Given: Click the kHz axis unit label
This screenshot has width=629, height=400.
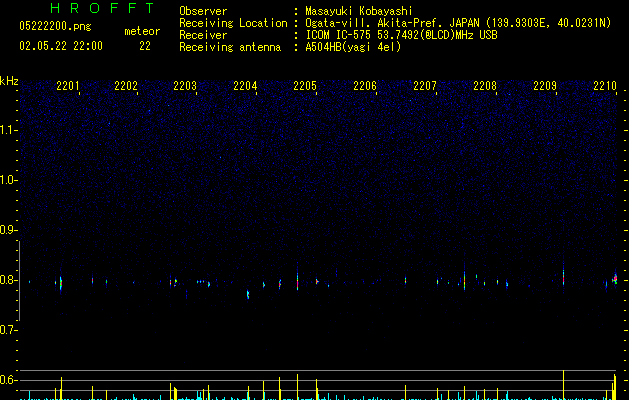Looking at the screenshot, I should (9, 81).
